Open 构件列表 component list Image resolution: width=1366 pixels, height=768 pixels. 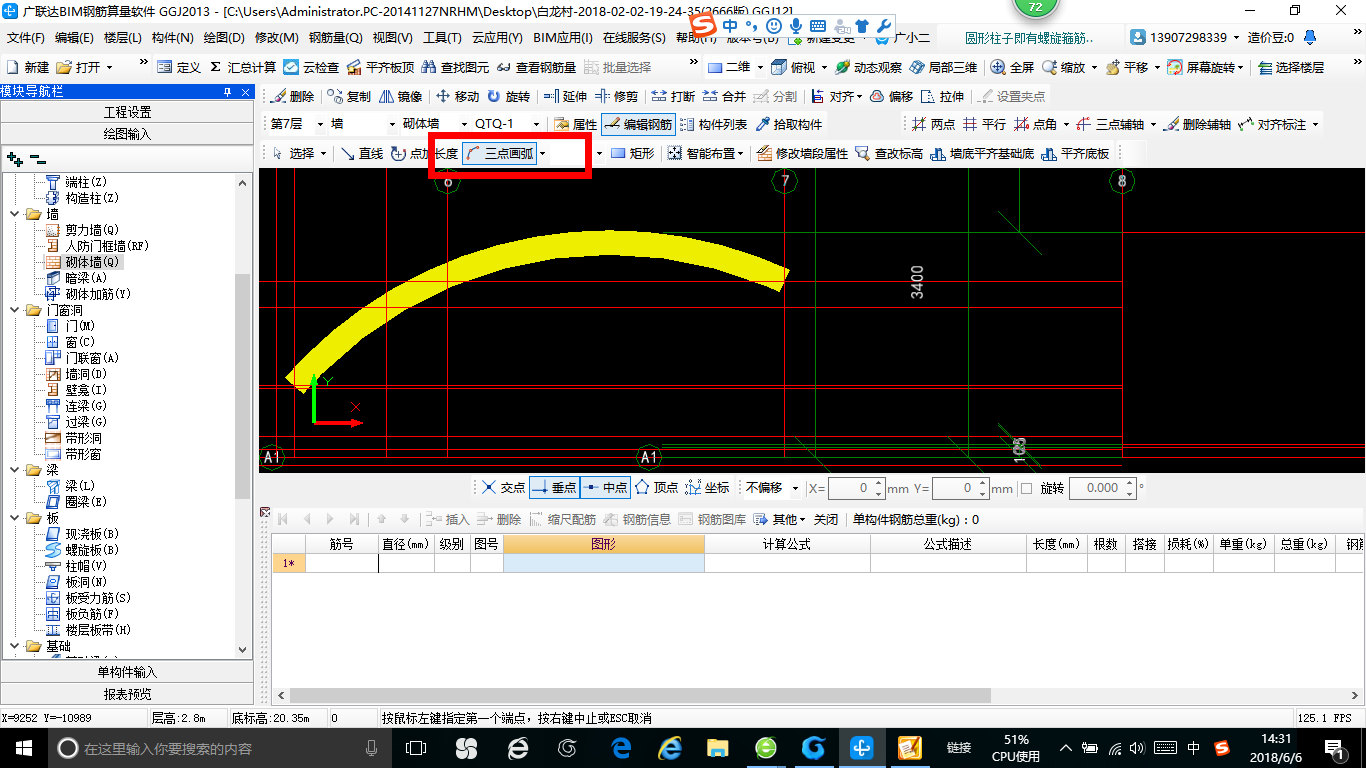pos(713,125)
